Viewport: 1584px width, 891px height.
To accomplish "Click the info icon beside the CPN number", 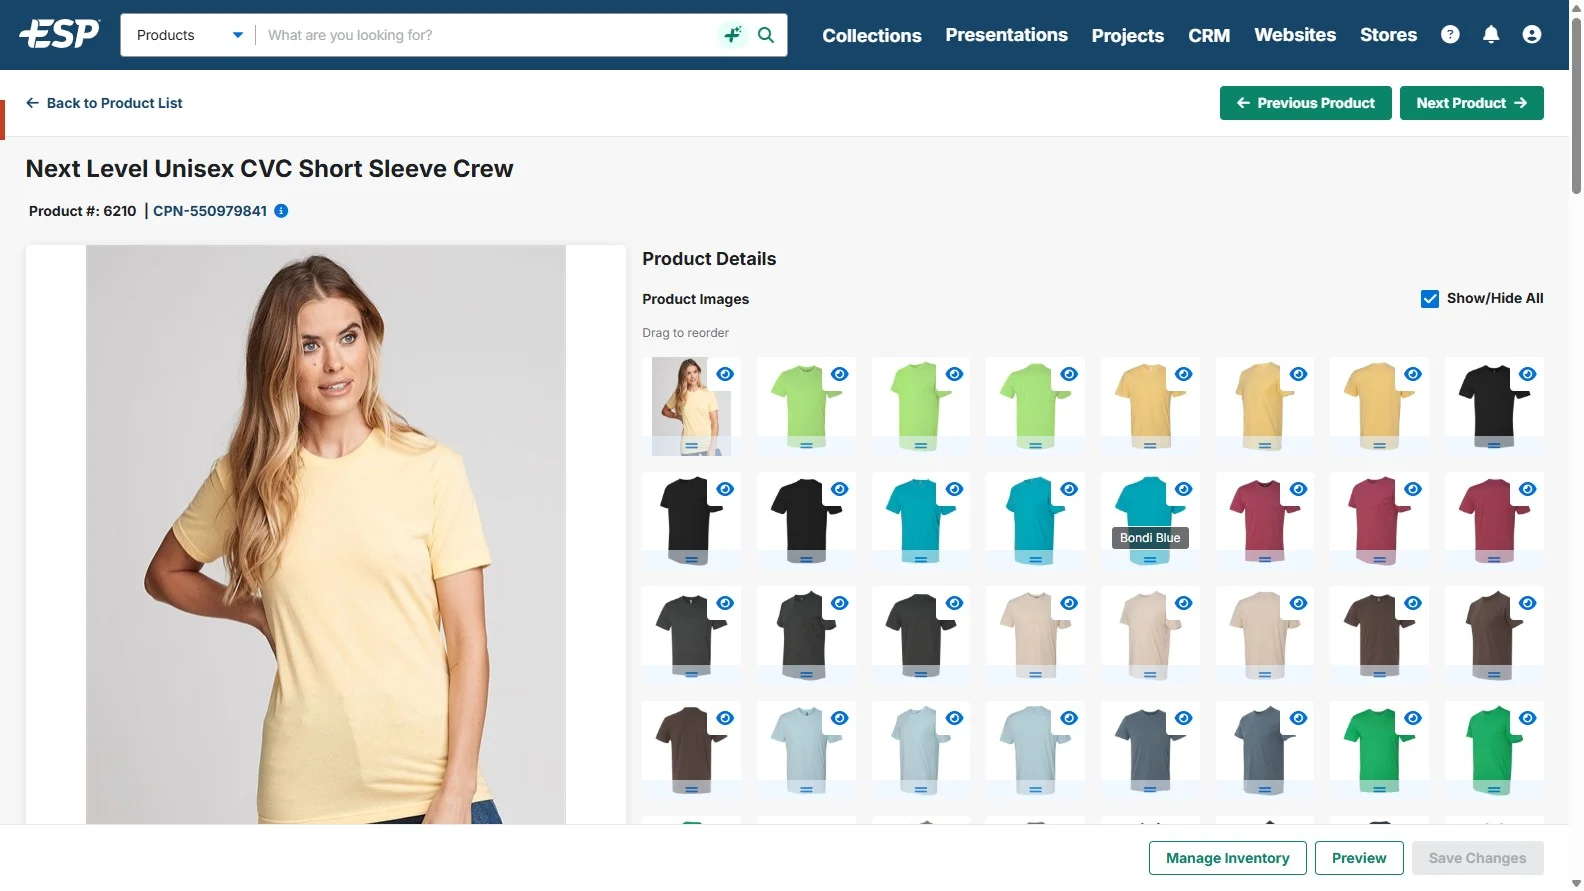I will pyautogui.click(x=281, y=211).
